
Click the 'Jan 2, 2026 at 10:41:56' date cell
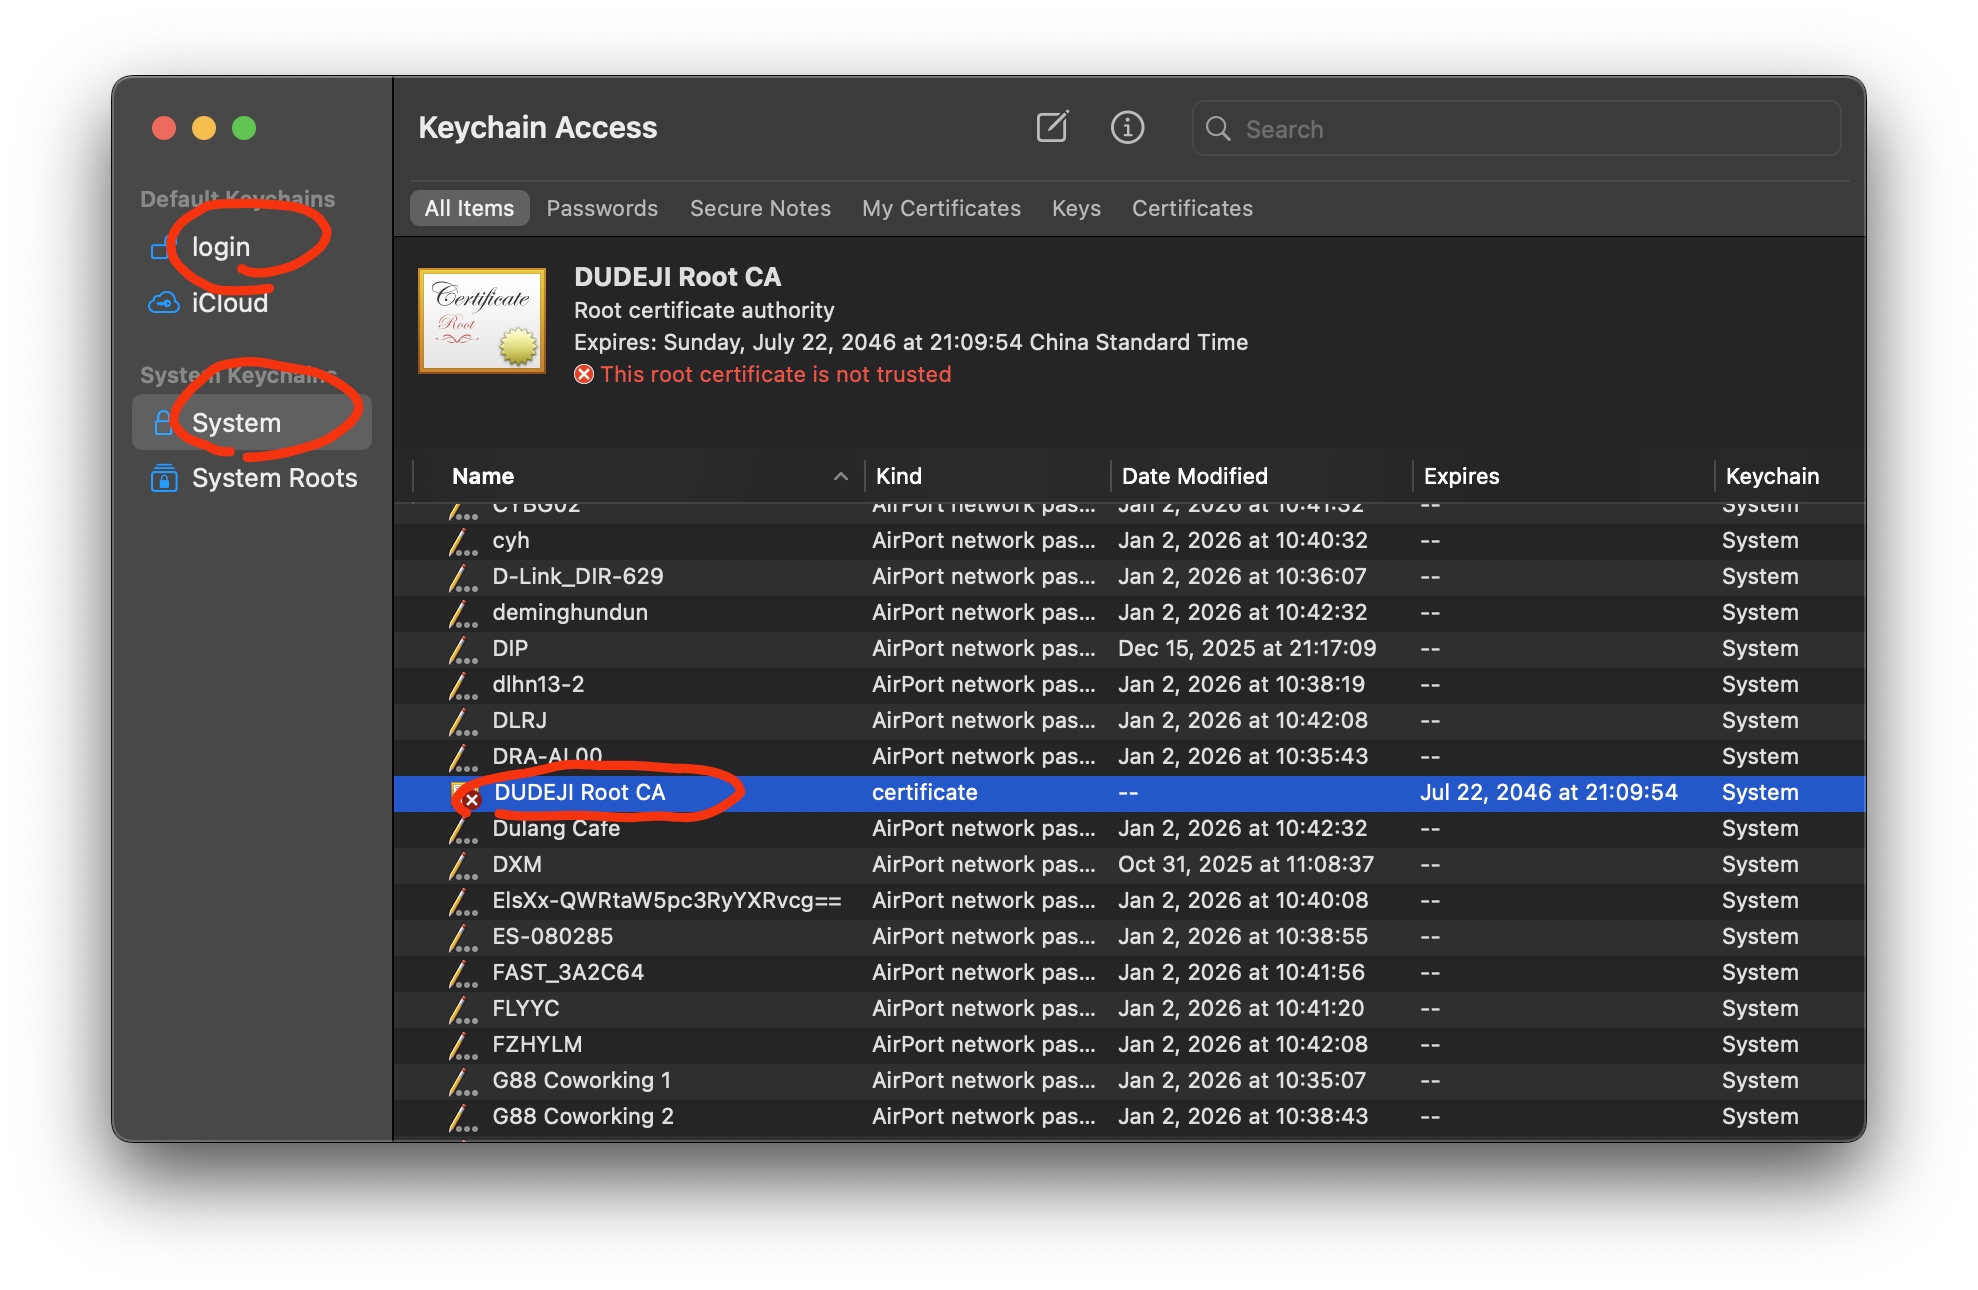pos(1241,973)
